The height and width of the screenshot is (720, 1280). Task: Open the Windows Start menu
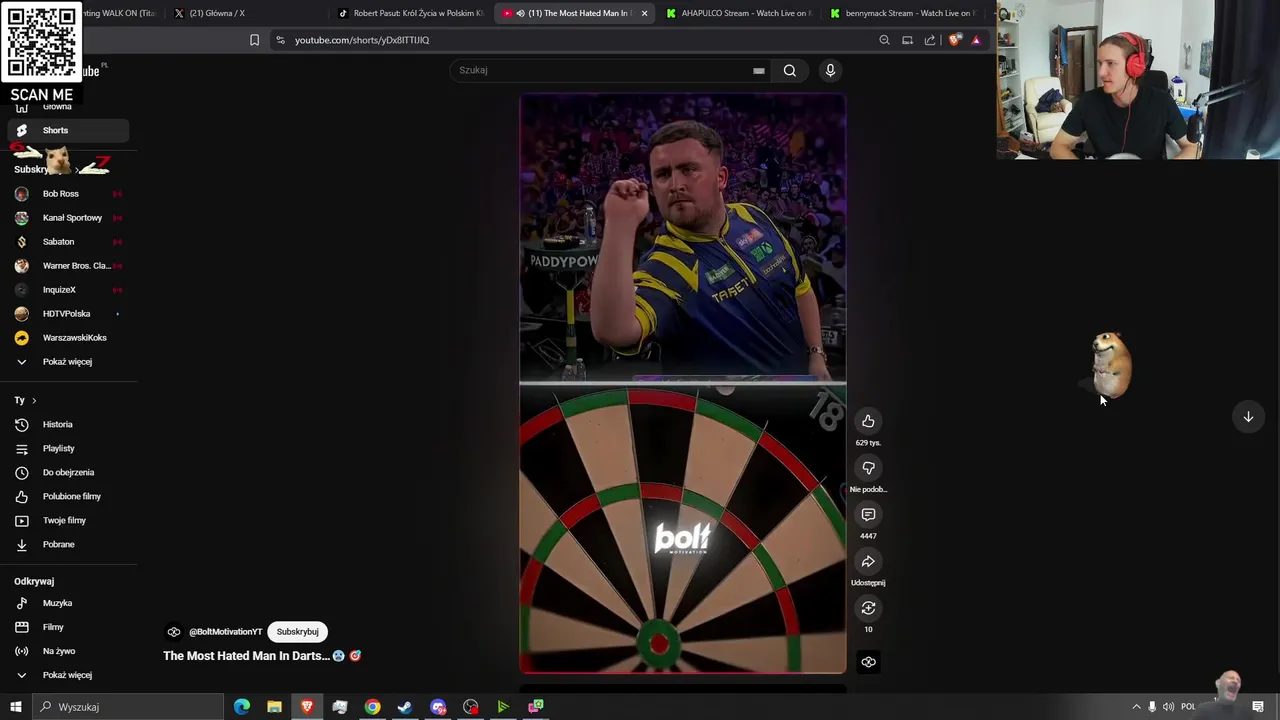[16, 707]
